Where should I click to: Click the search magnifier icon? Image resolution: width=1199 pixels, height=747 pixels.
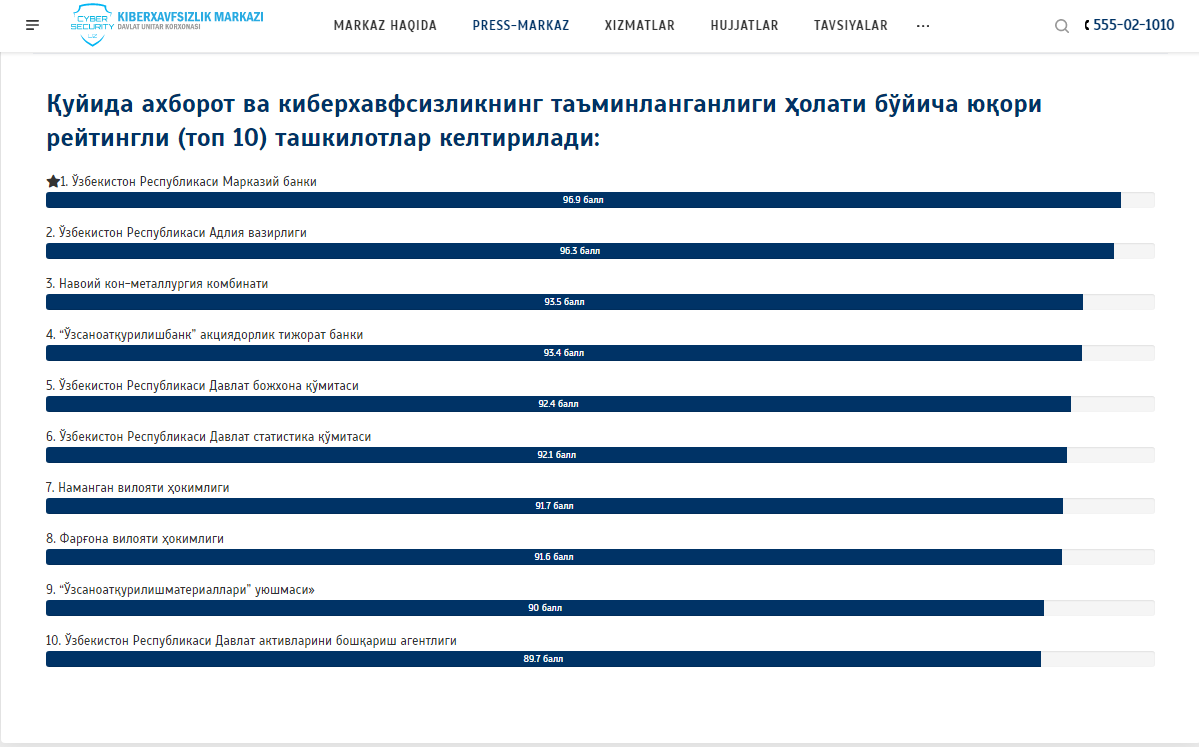[x=1062, y=26]
